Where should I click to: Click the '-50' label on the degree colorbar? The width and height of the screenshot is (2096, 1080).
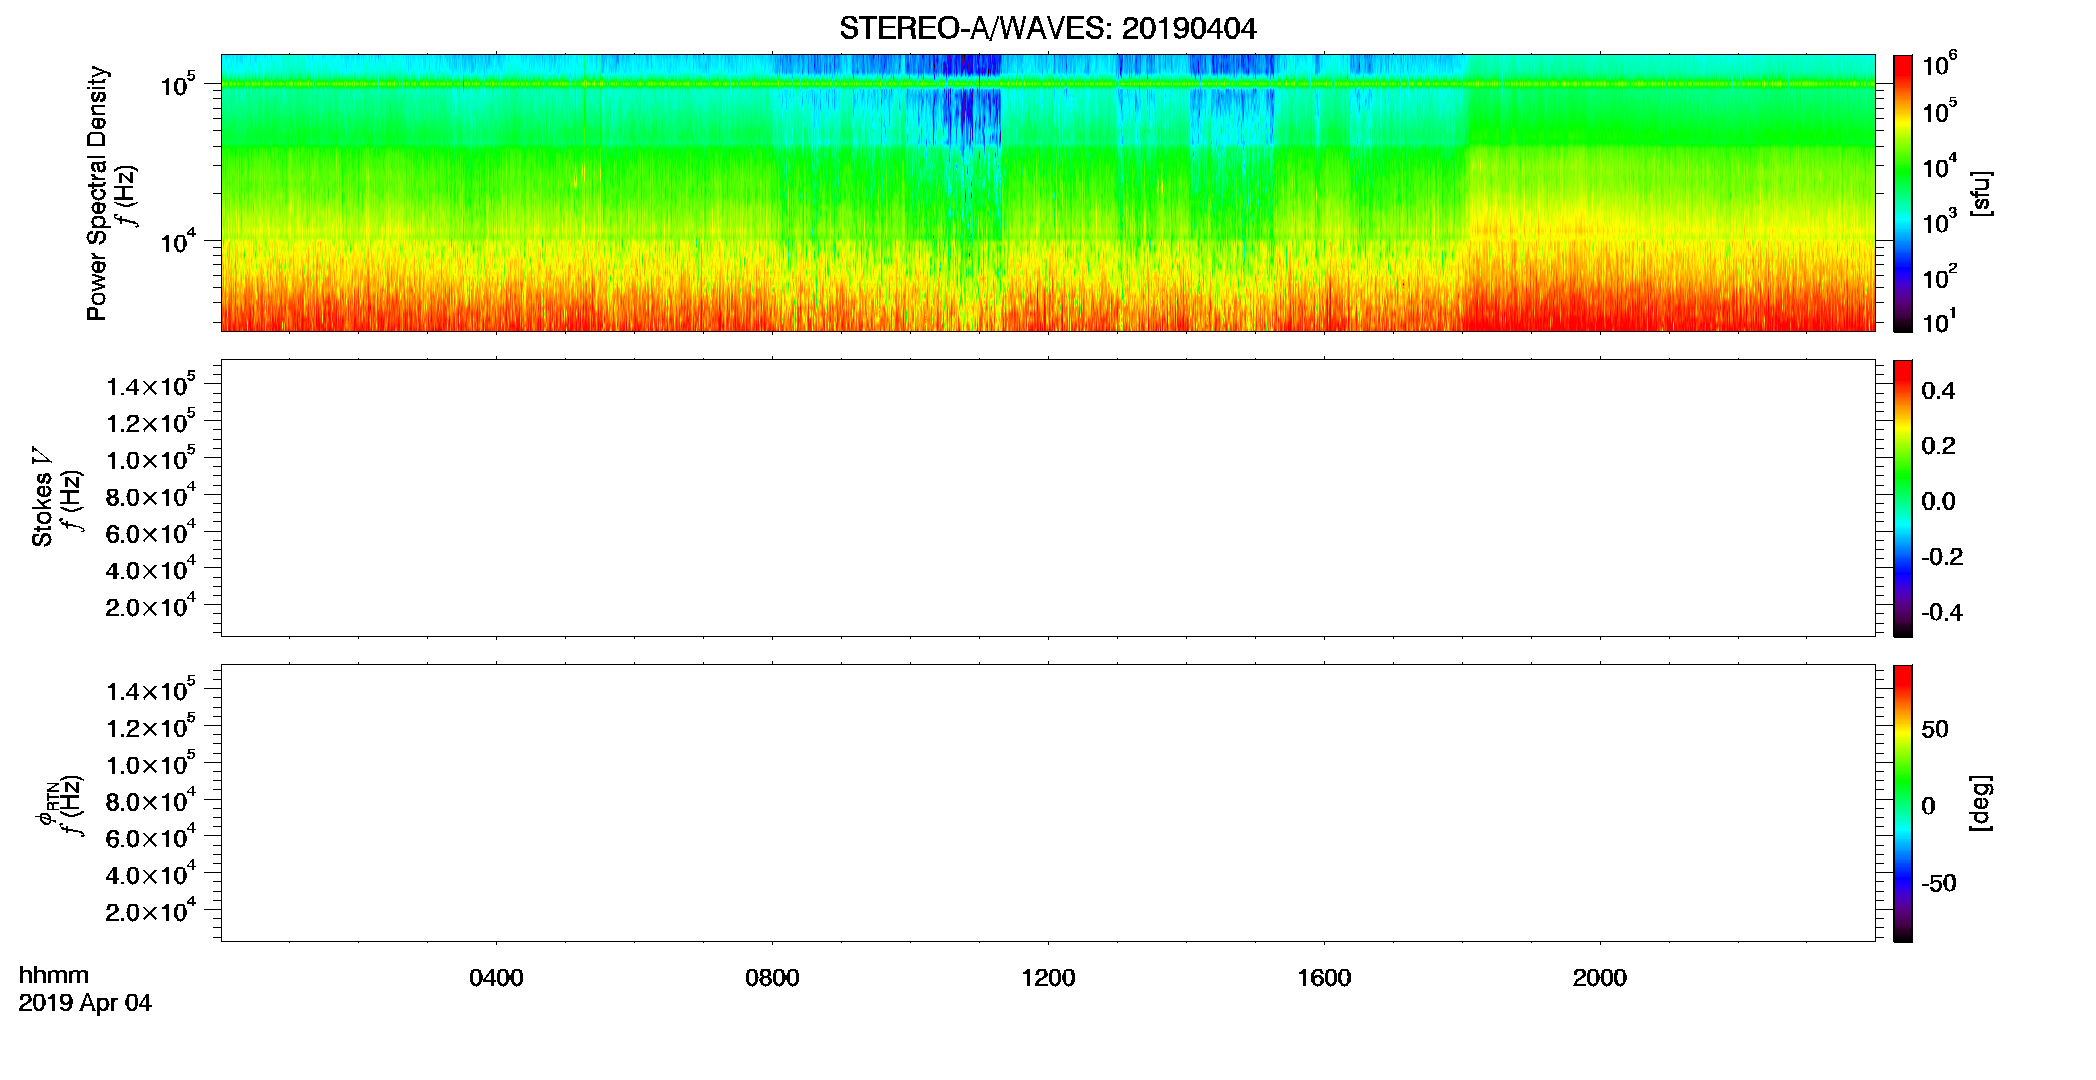pyautogui.click(x=1939, y=884)
